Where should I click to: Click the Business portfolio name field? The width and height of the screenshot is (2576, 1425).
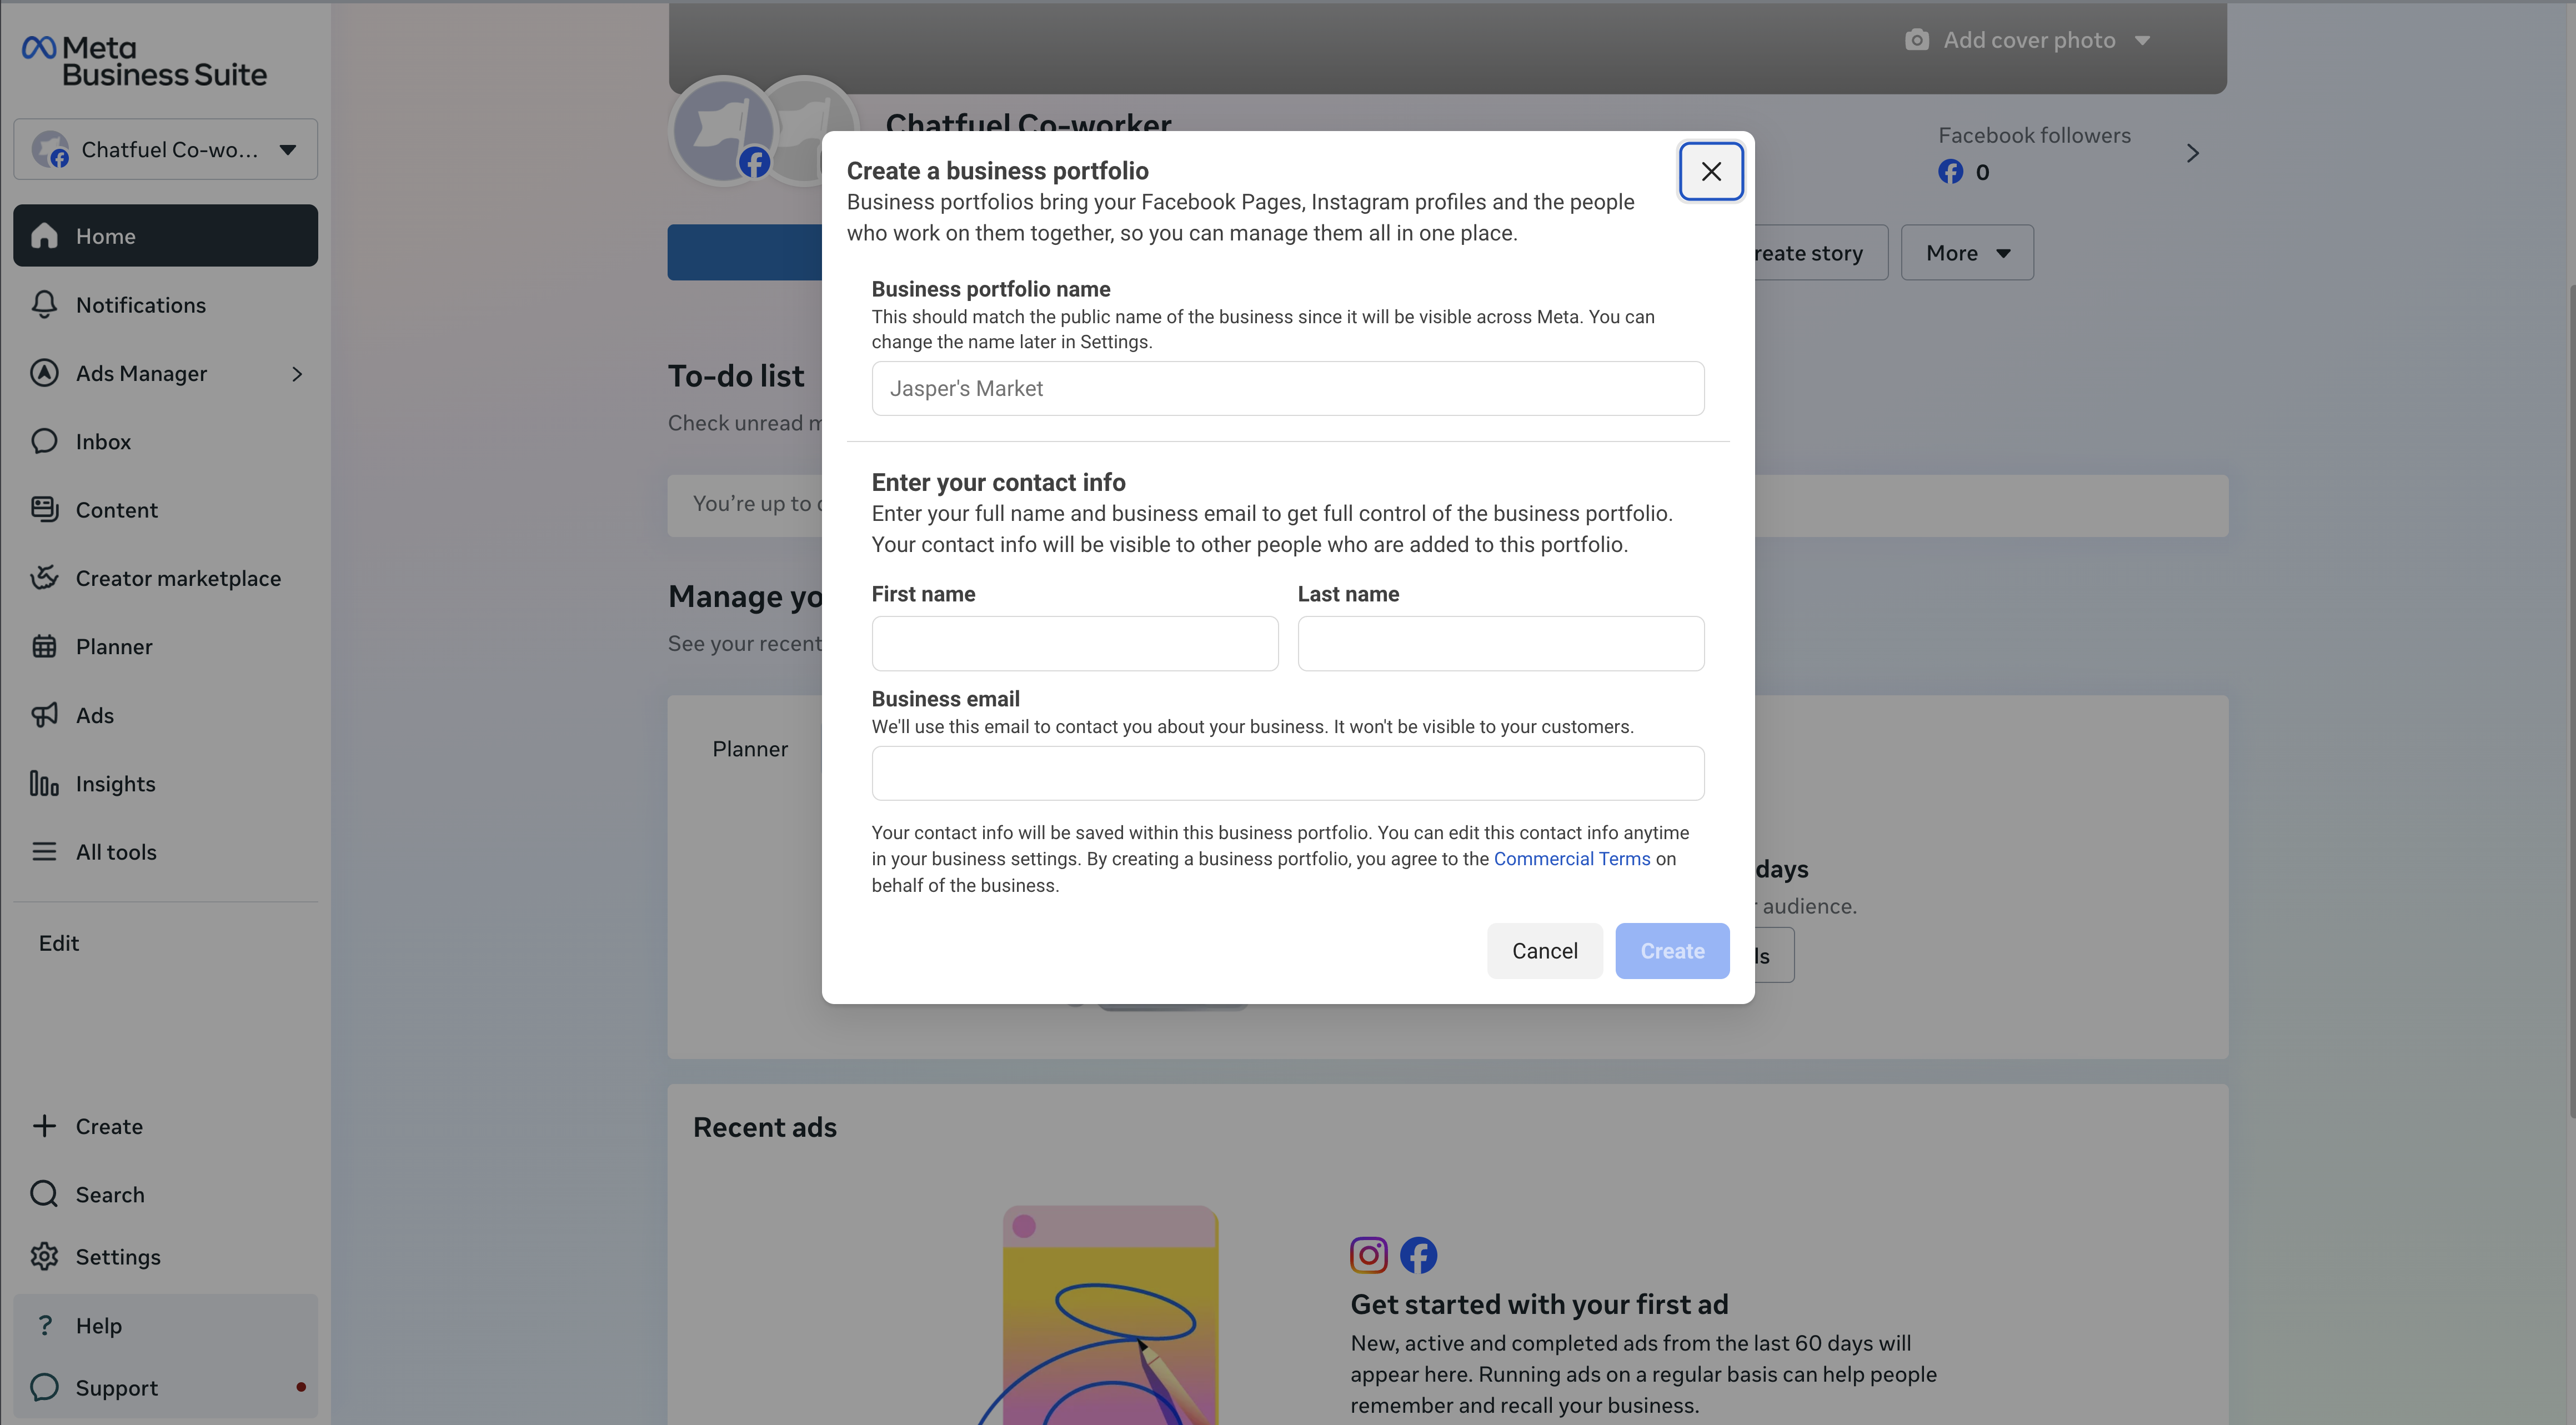click(x=1288, y=389)
